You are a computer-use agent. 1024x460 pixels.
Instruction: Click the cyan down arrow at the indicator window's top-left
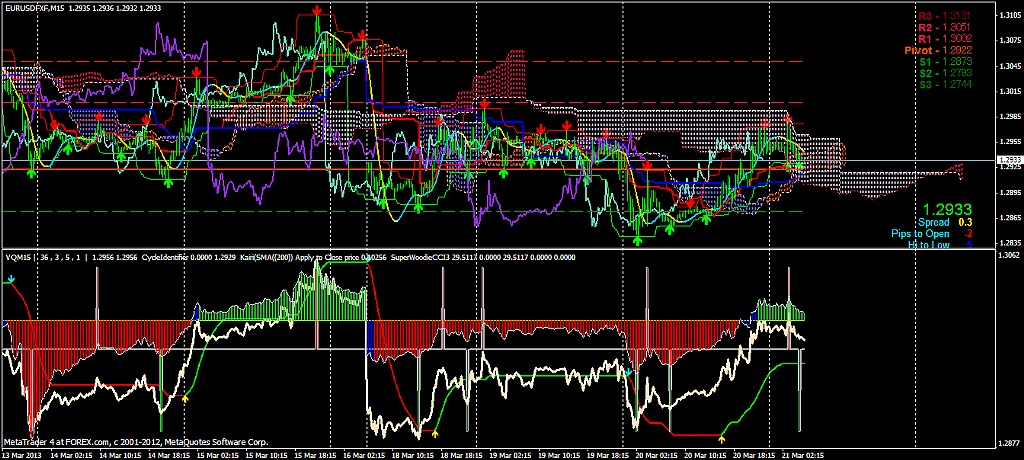[9, 283]
